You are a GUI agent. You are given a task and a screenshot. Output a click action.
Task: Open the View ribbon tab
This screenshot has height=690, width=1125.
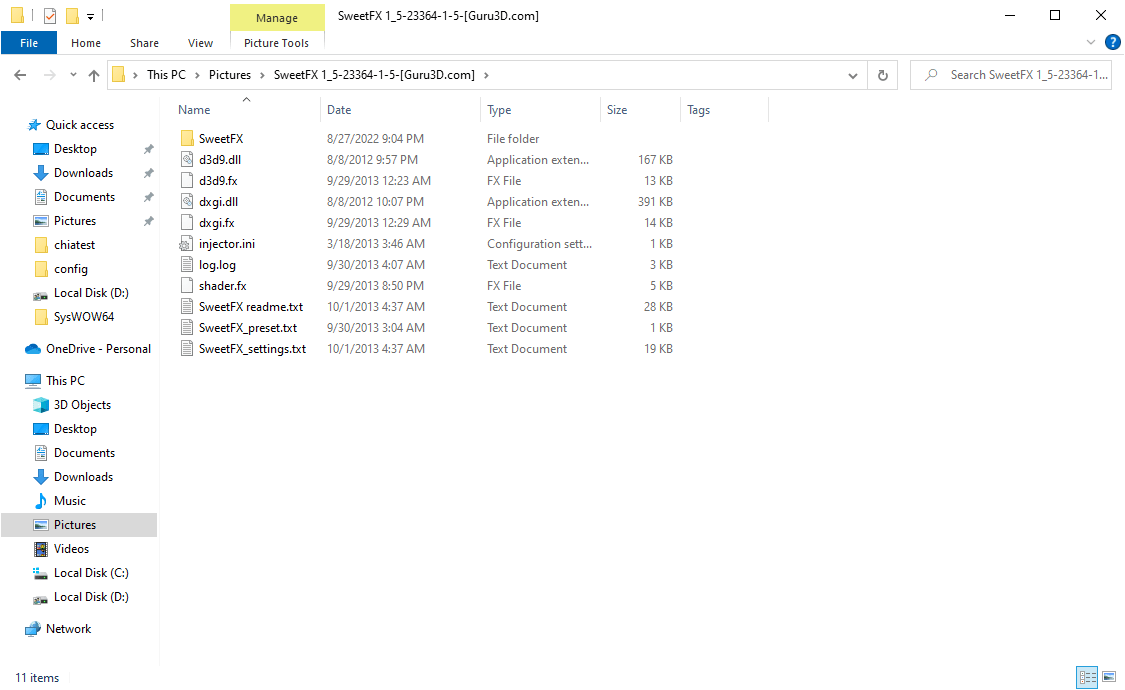200,43
